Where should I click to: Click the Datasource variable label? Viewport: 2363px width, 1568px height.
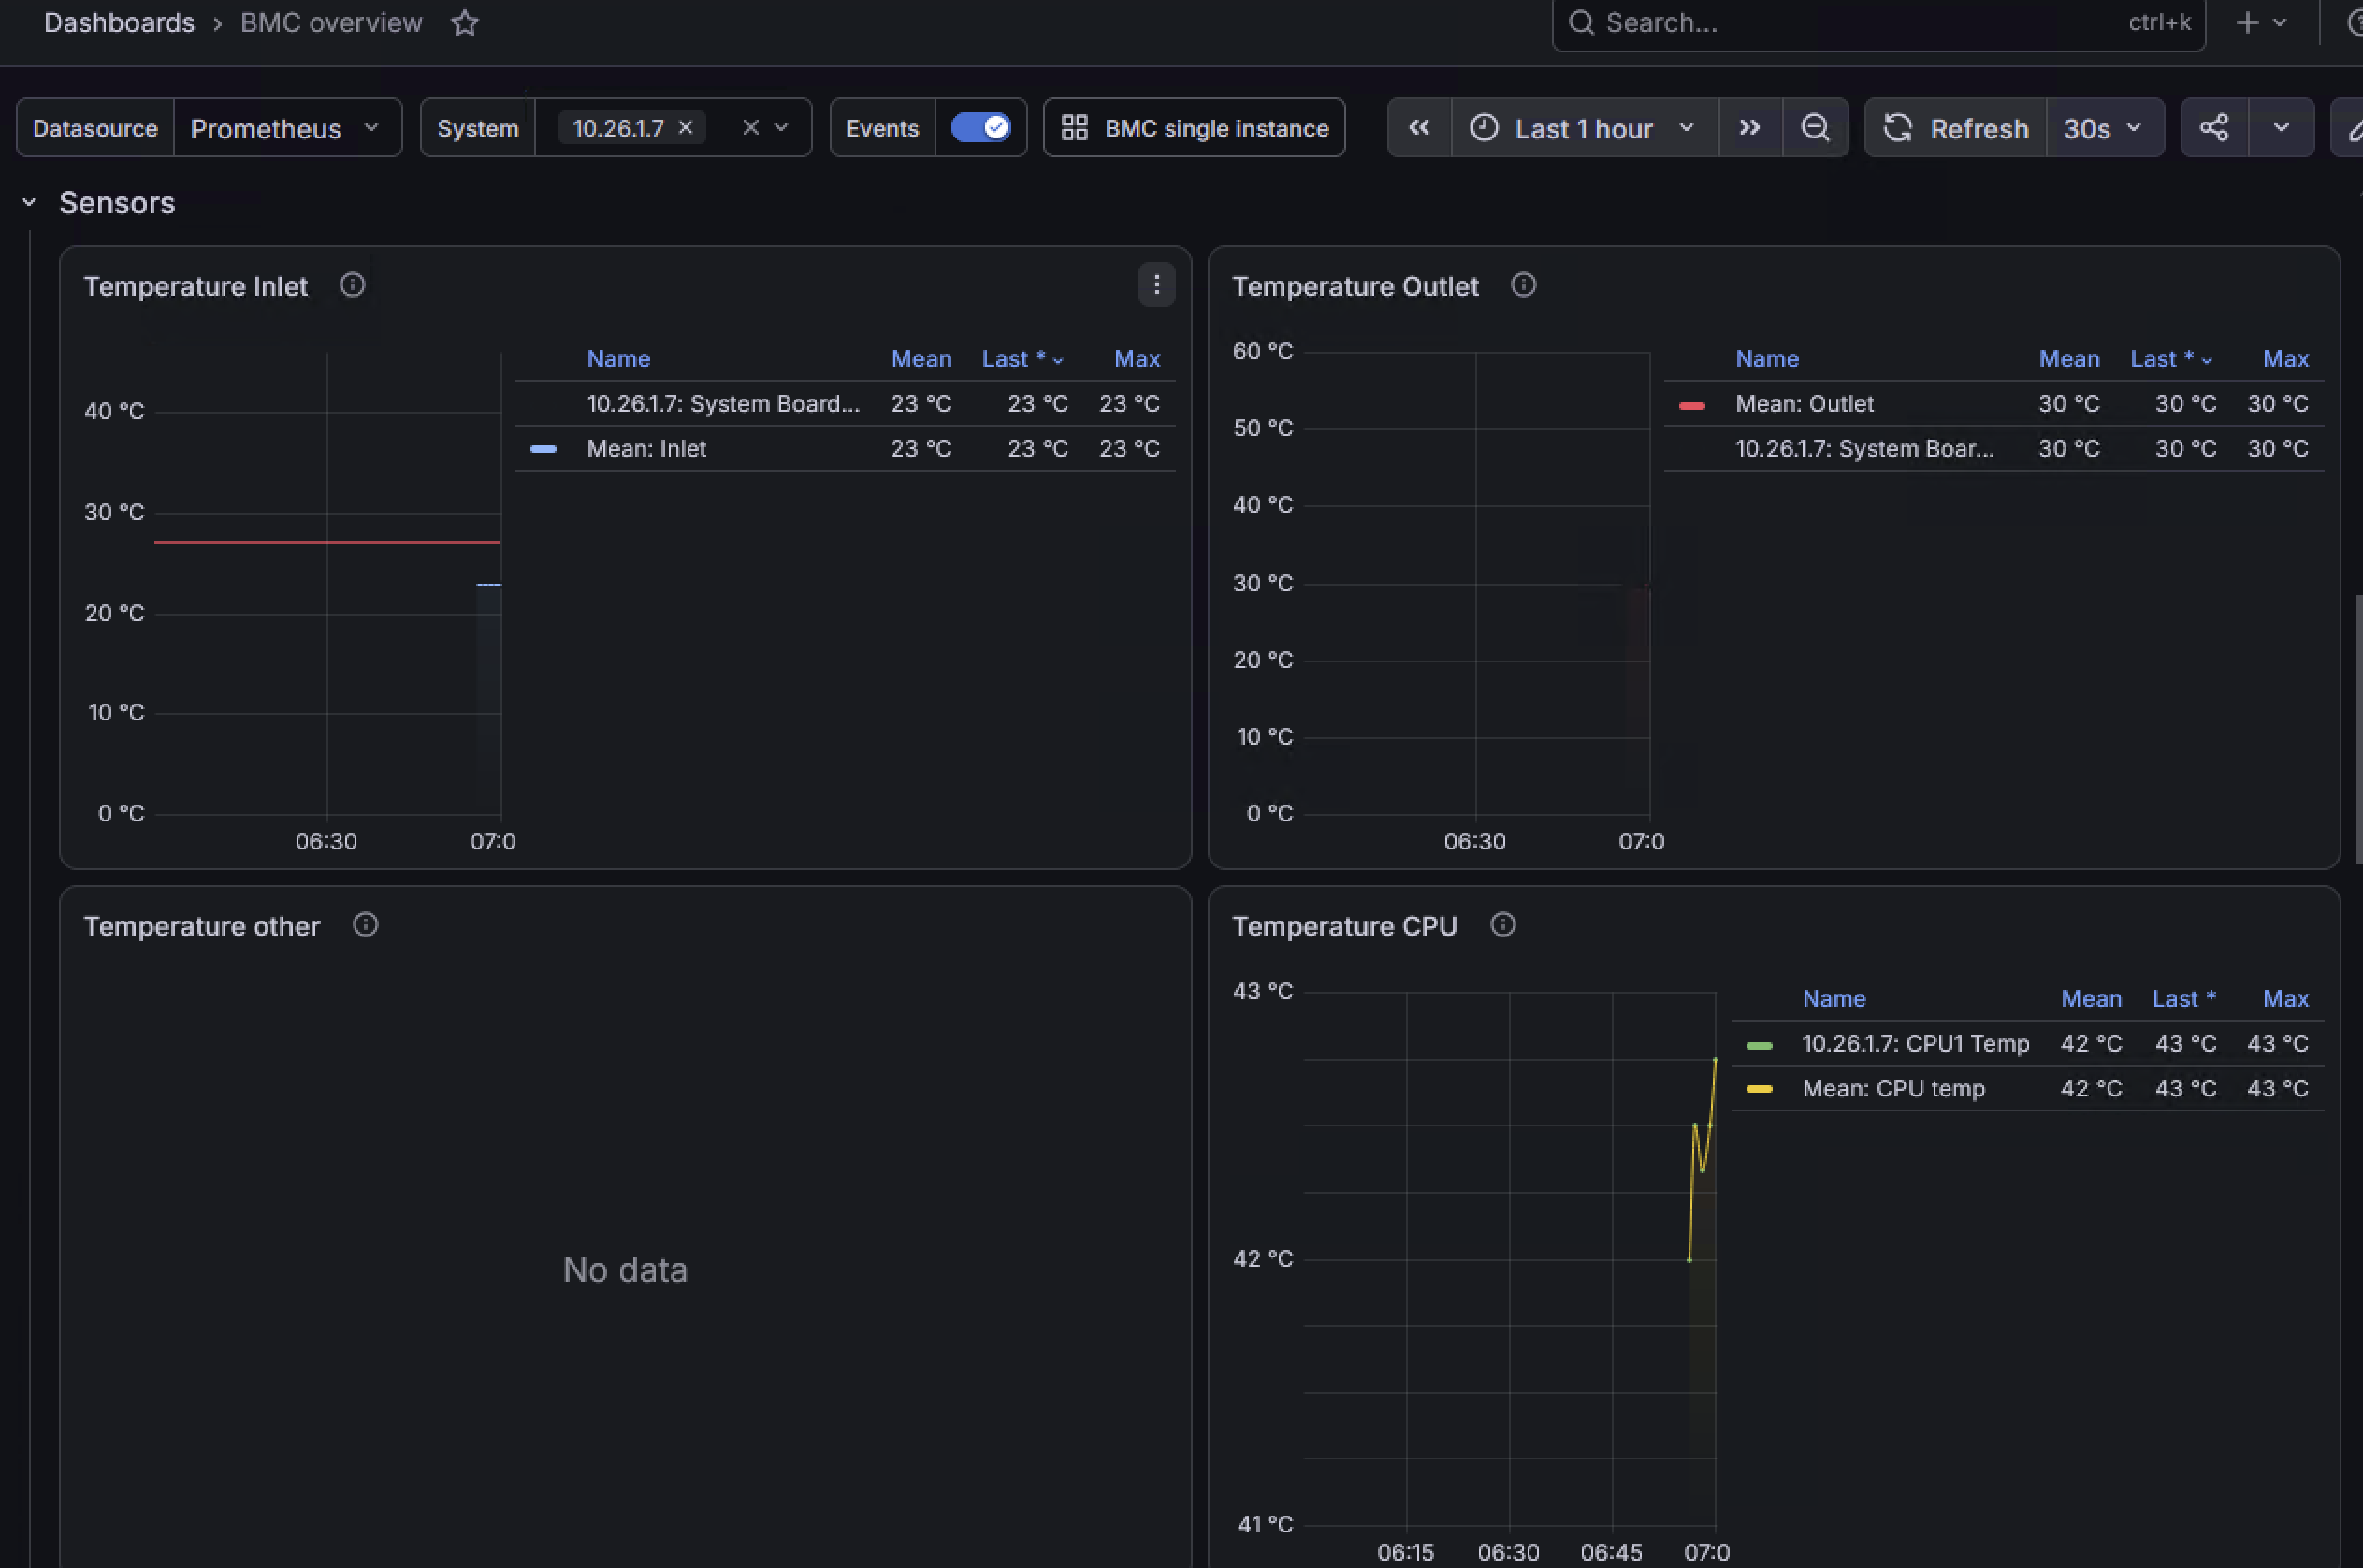click(95, 128)
